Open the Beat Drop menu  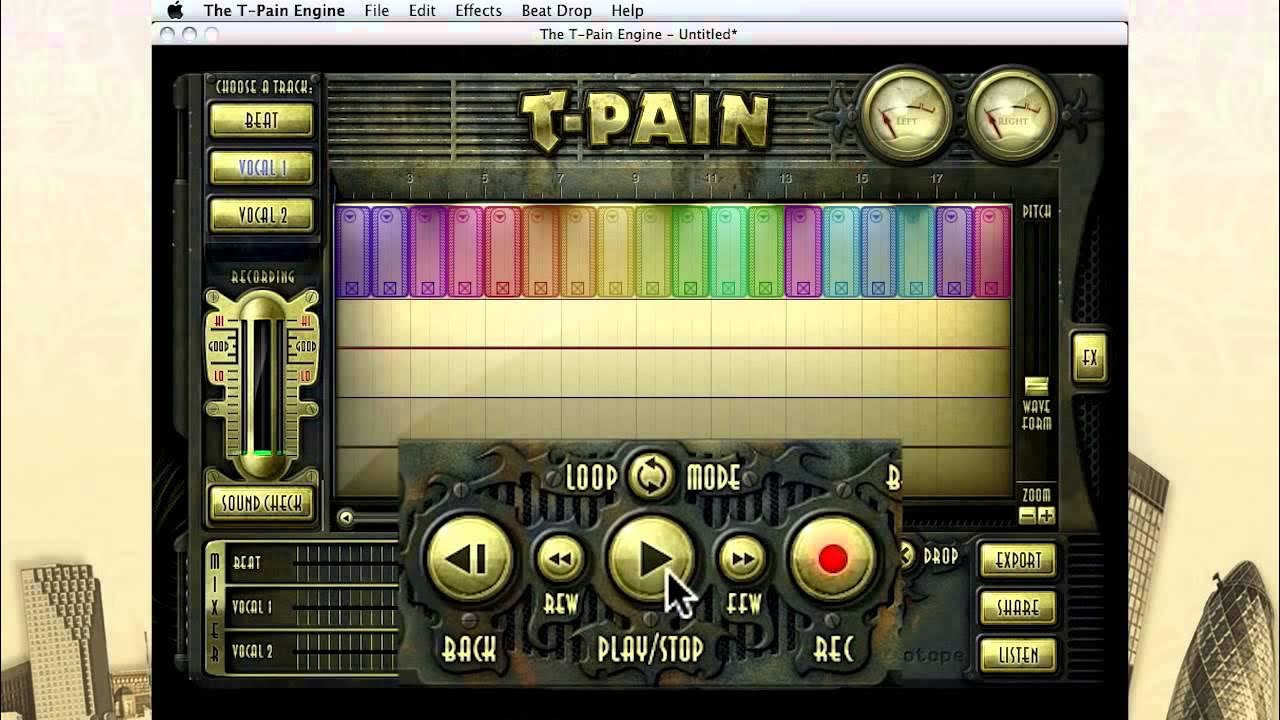coord(556,10)
